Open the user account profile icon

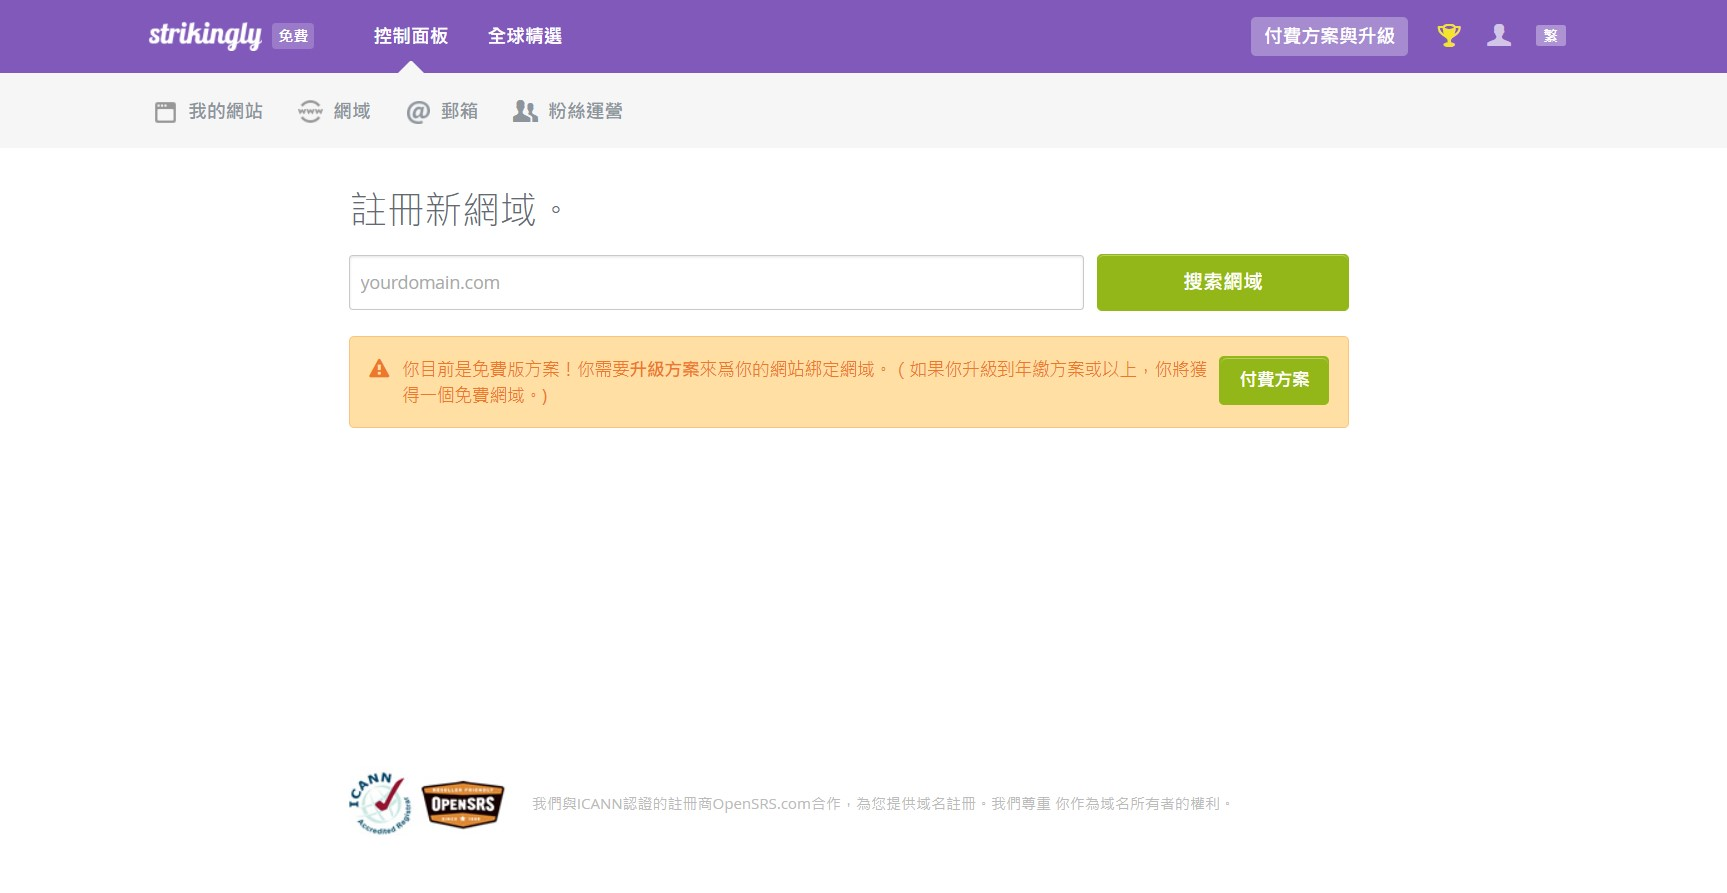(x=1498, y=36)
